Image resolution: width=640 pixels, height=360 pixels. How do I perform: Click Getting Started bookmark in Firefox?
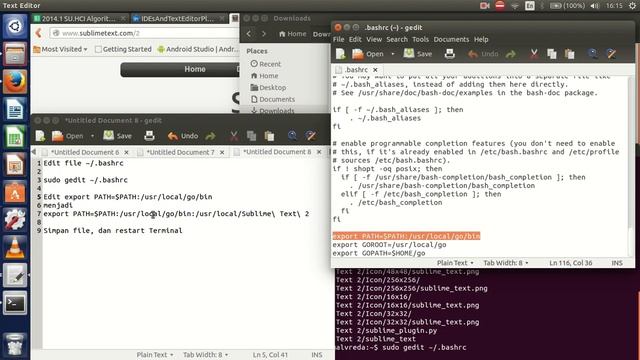123,49
